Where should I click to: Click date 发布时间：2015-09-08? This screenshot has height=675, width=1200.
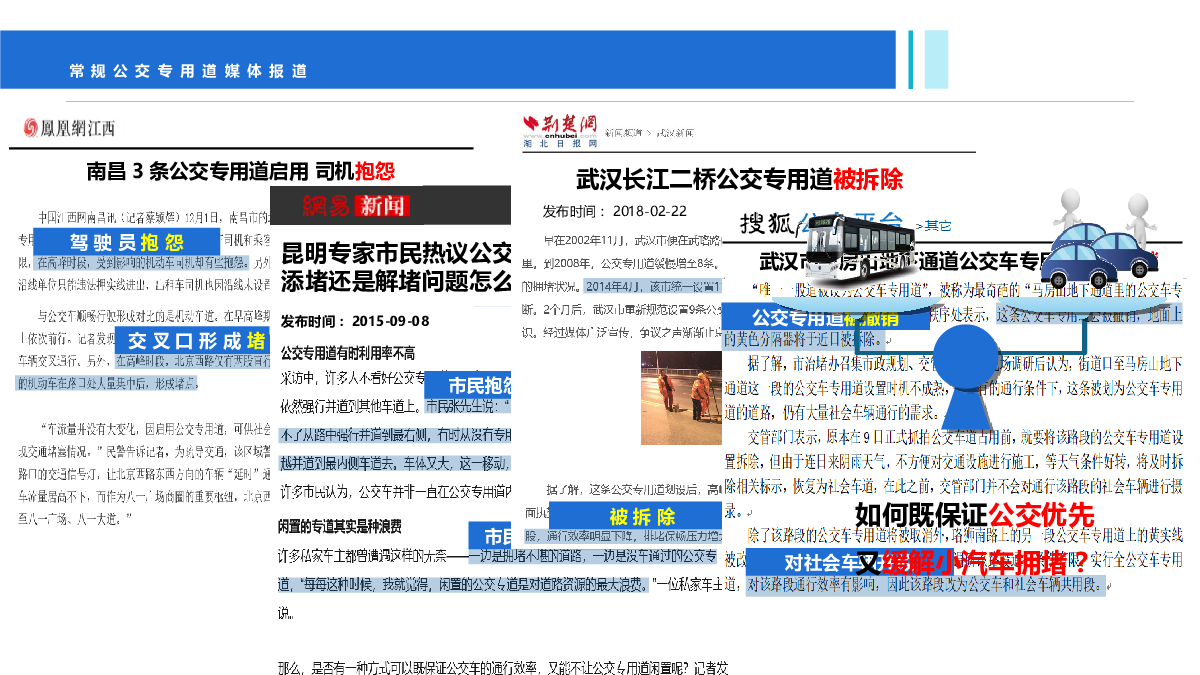tap(355, 322)
